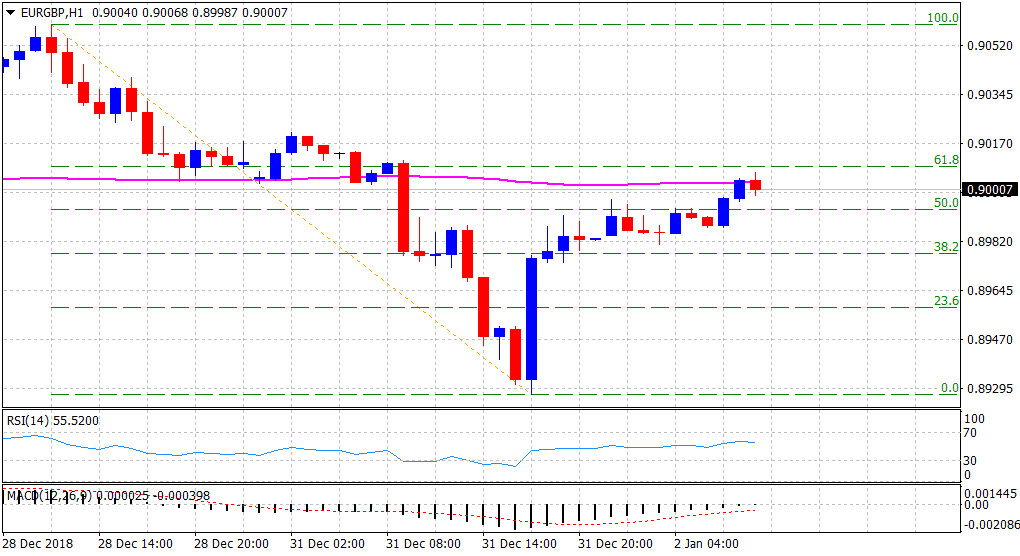Select the 31 Dec 14:00 time label

tap(519, 544)
